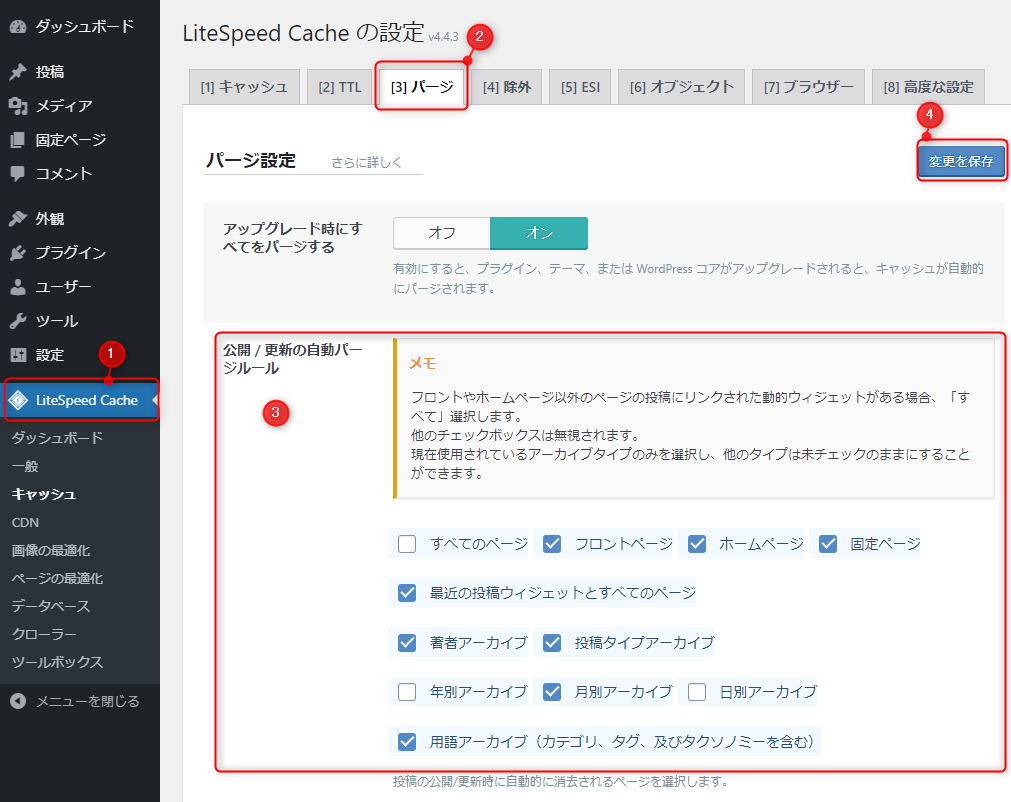This screenshot has height=802, width=1011.
Task: Open the データベース submenu item
Action: pos(51,607)
